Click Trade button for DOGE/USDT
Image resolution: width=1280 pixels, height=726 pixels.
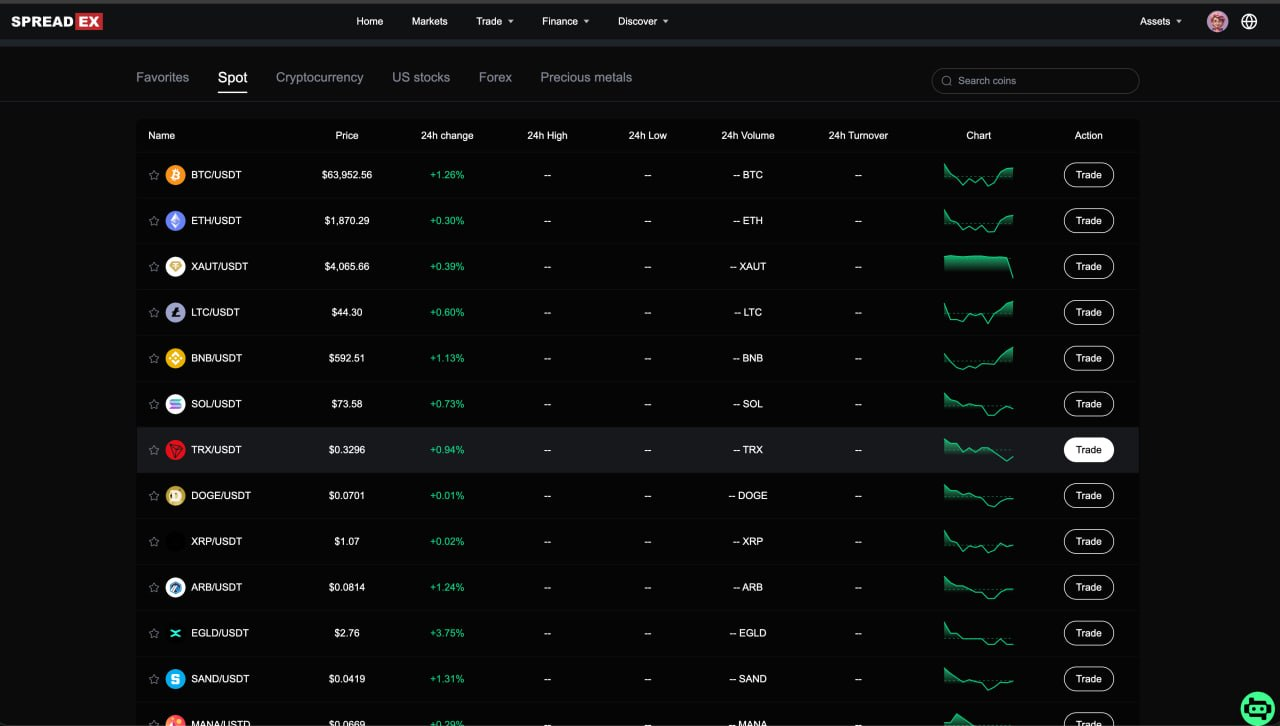point(1088,496)
